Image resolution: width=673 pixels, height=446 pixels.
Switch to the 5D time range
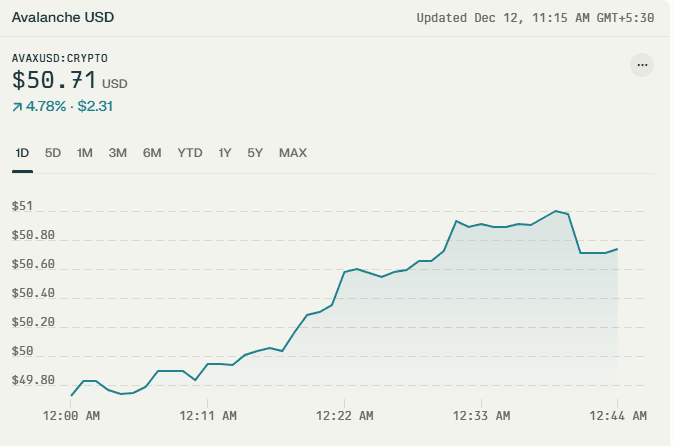[53, 153]
